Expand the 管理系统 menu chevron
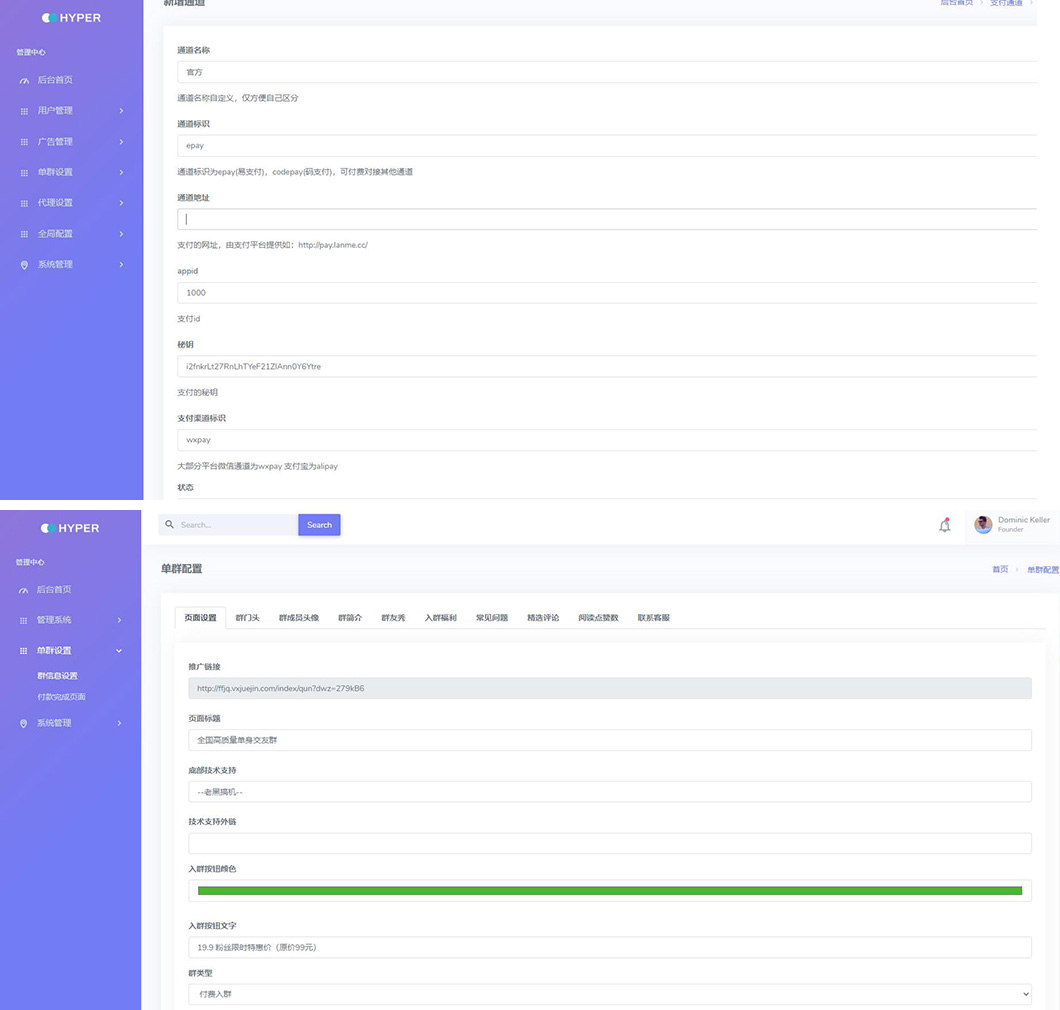The image size is (1060, 1010). 120,620
